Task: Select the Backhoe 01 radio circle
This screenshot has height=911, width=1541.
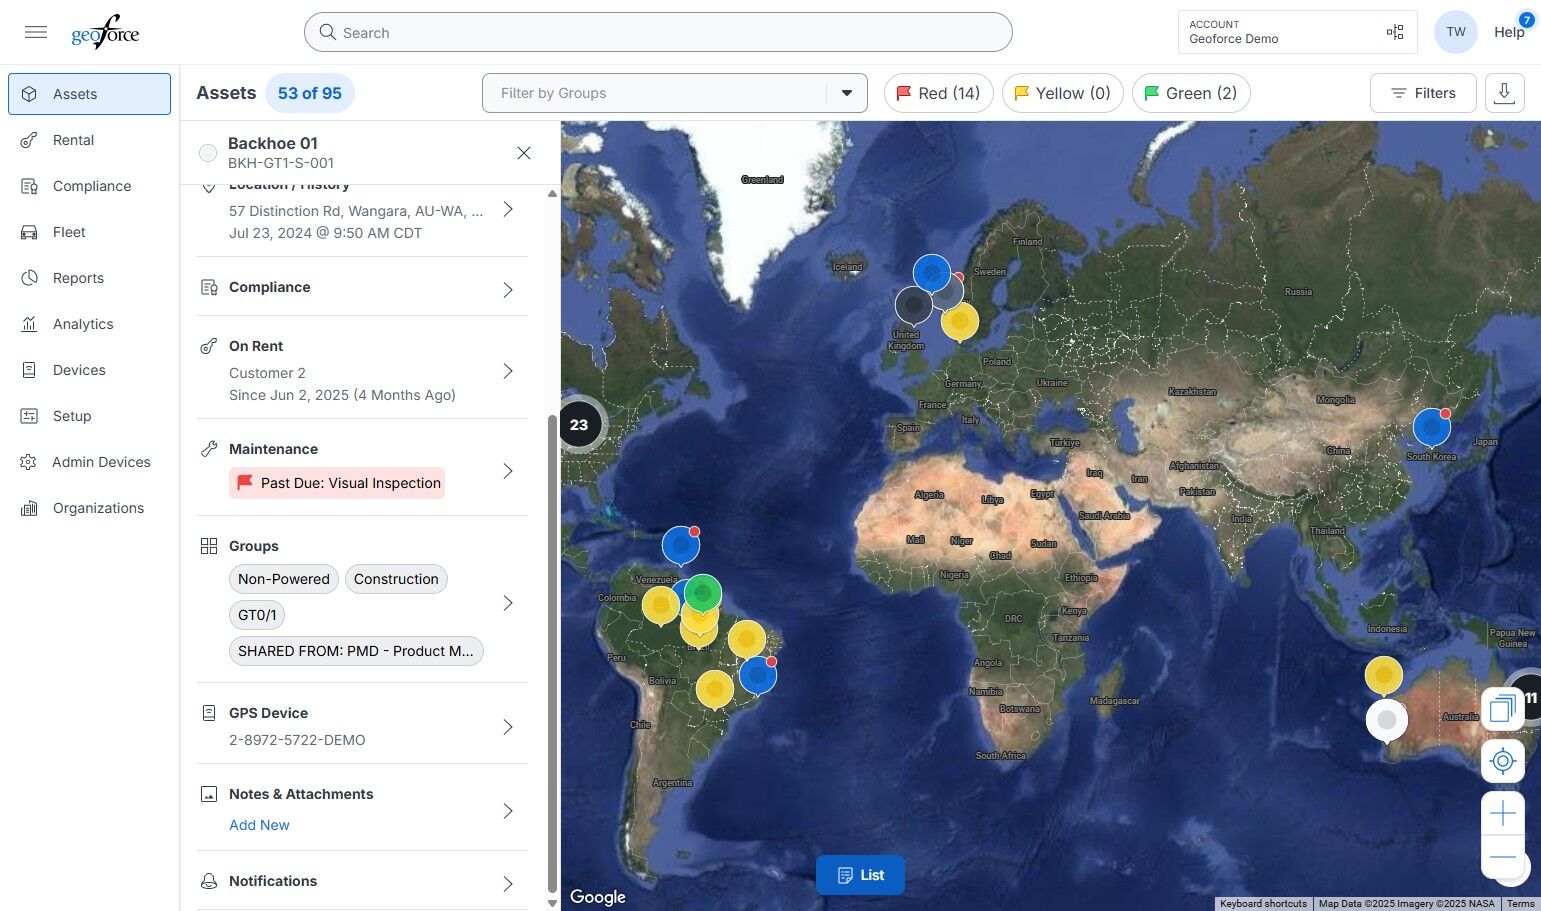Action: point(208,153)
